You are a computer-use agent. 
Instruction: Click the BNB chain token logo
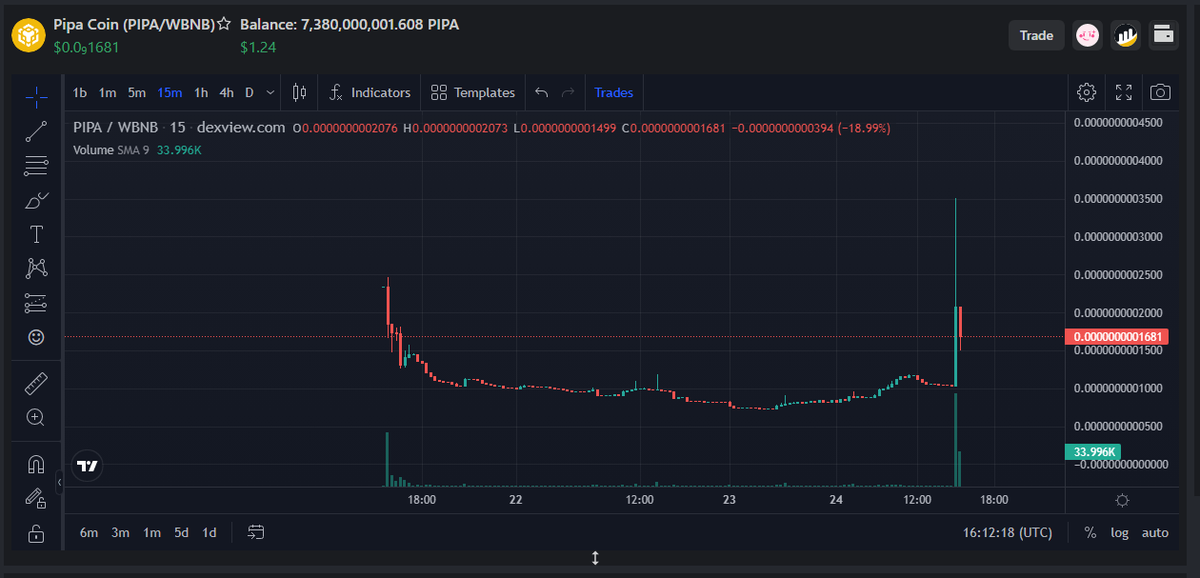29,35
